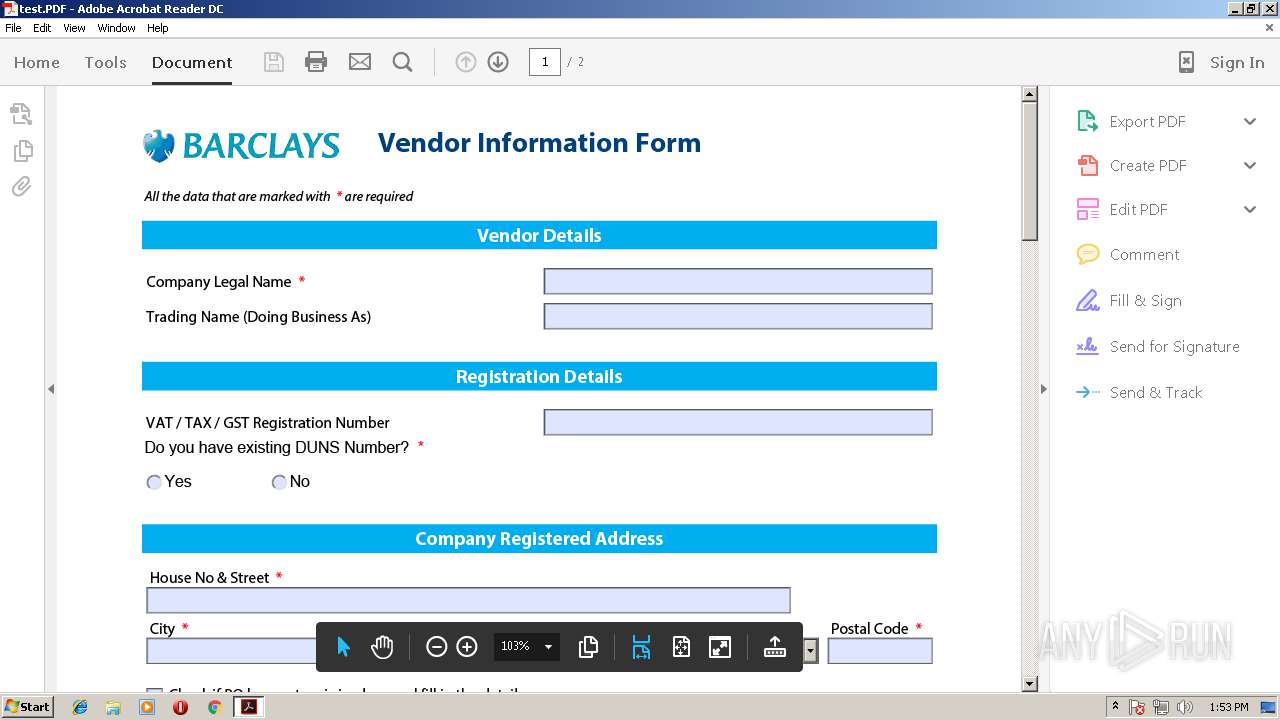
Task: Open the Help menu
Action: coord(158,28)
